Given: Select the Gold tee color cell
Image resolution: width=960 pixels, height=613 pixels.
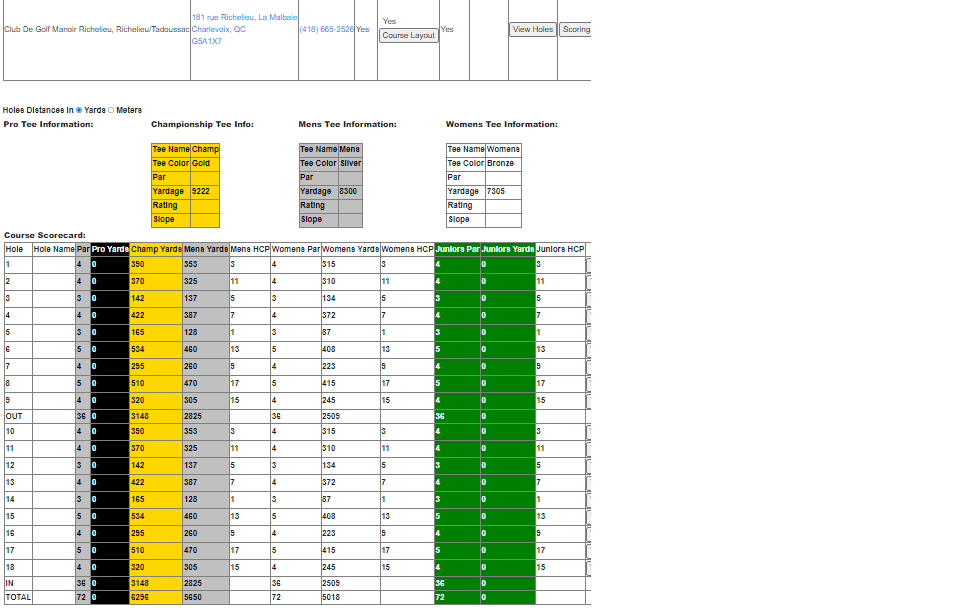Looking at the screenshot, I should click(205, 164).
